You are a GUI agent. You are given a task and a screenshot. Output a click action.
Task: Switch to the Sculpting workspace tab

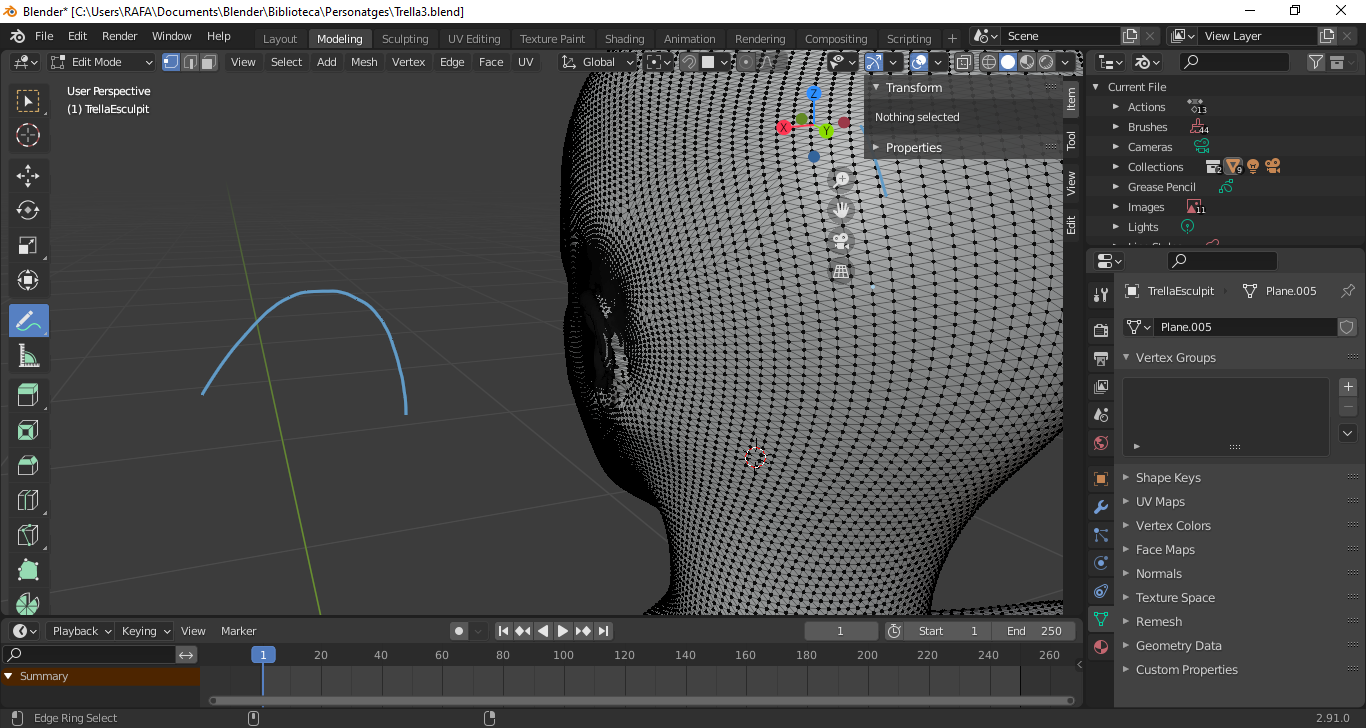(404, 39)
